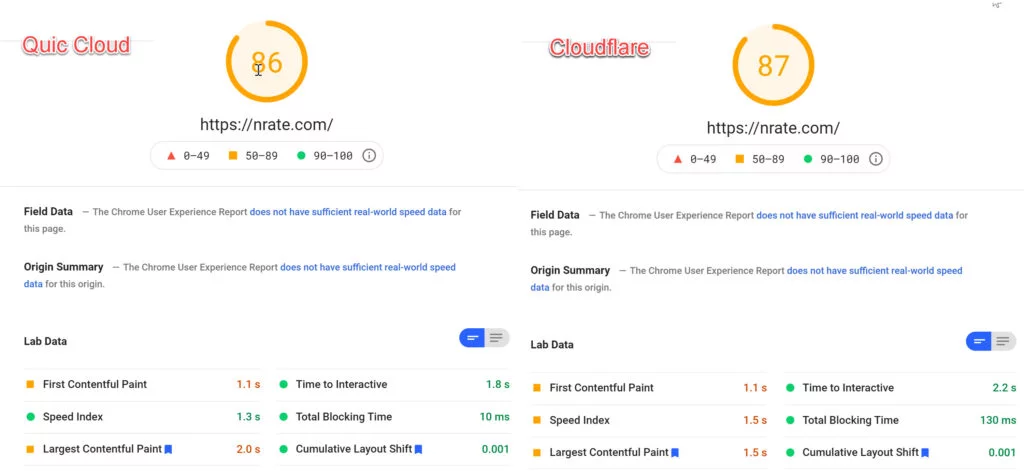1024x471 pixels.
Task: Click the red triangle 0-49 legend icon on Cloudflare
Action: pyautogui.click(x=678, y=159)
